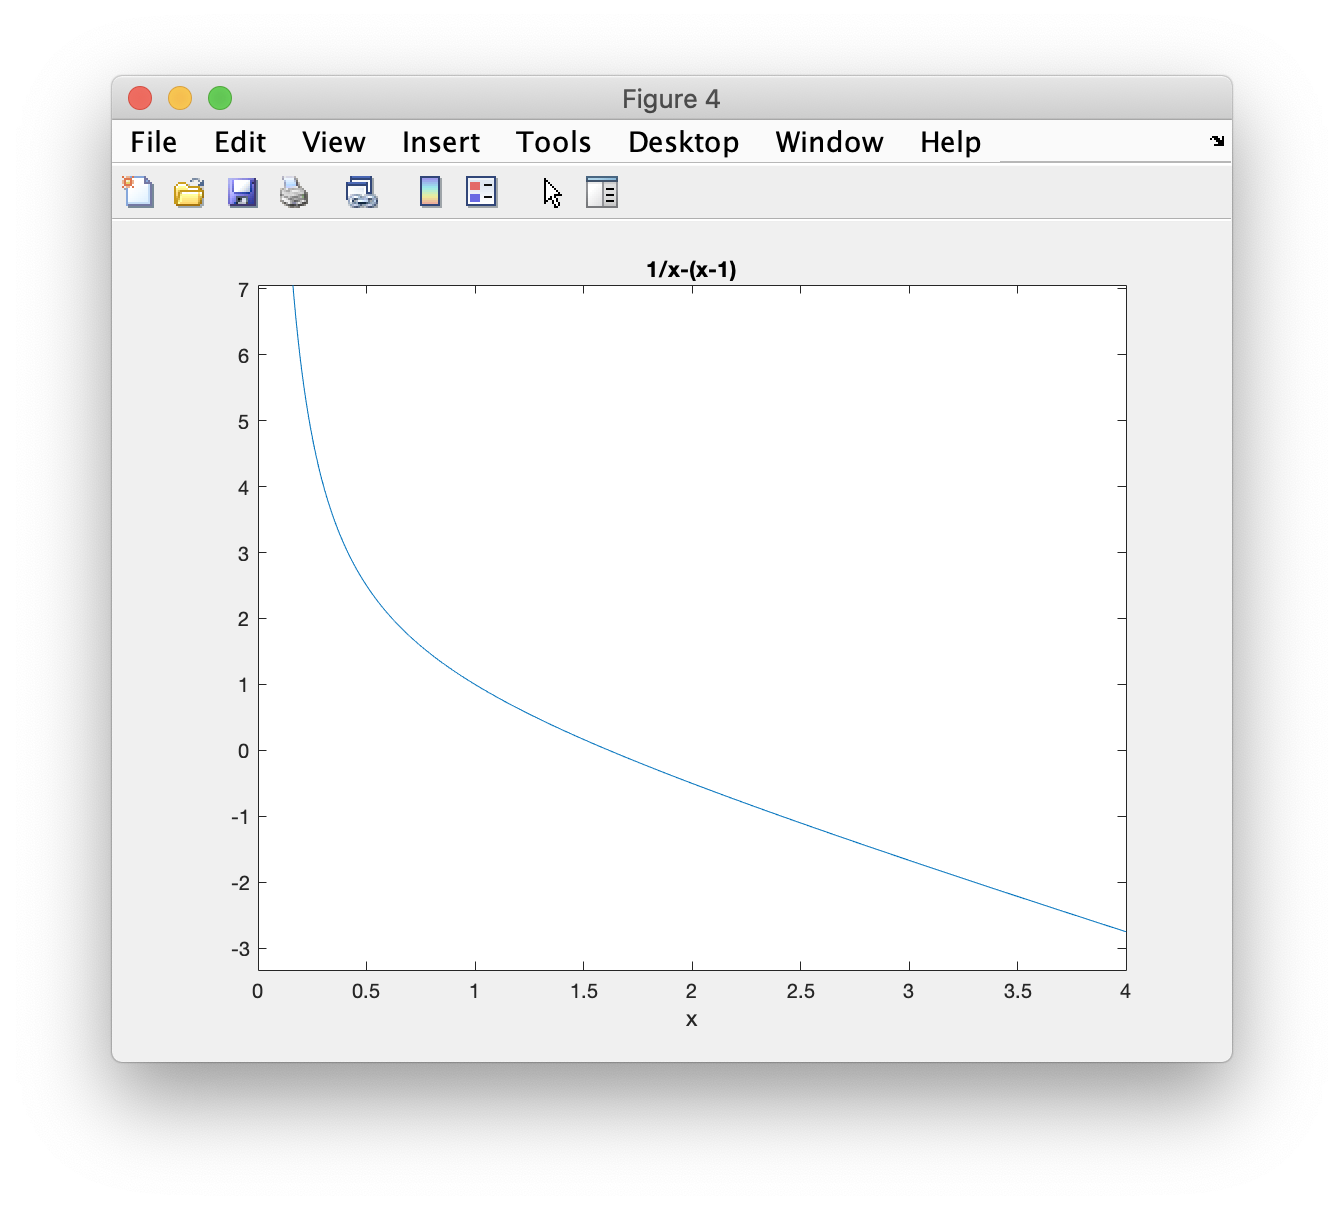Click the Figure 4 window title

tap(671, 99)
